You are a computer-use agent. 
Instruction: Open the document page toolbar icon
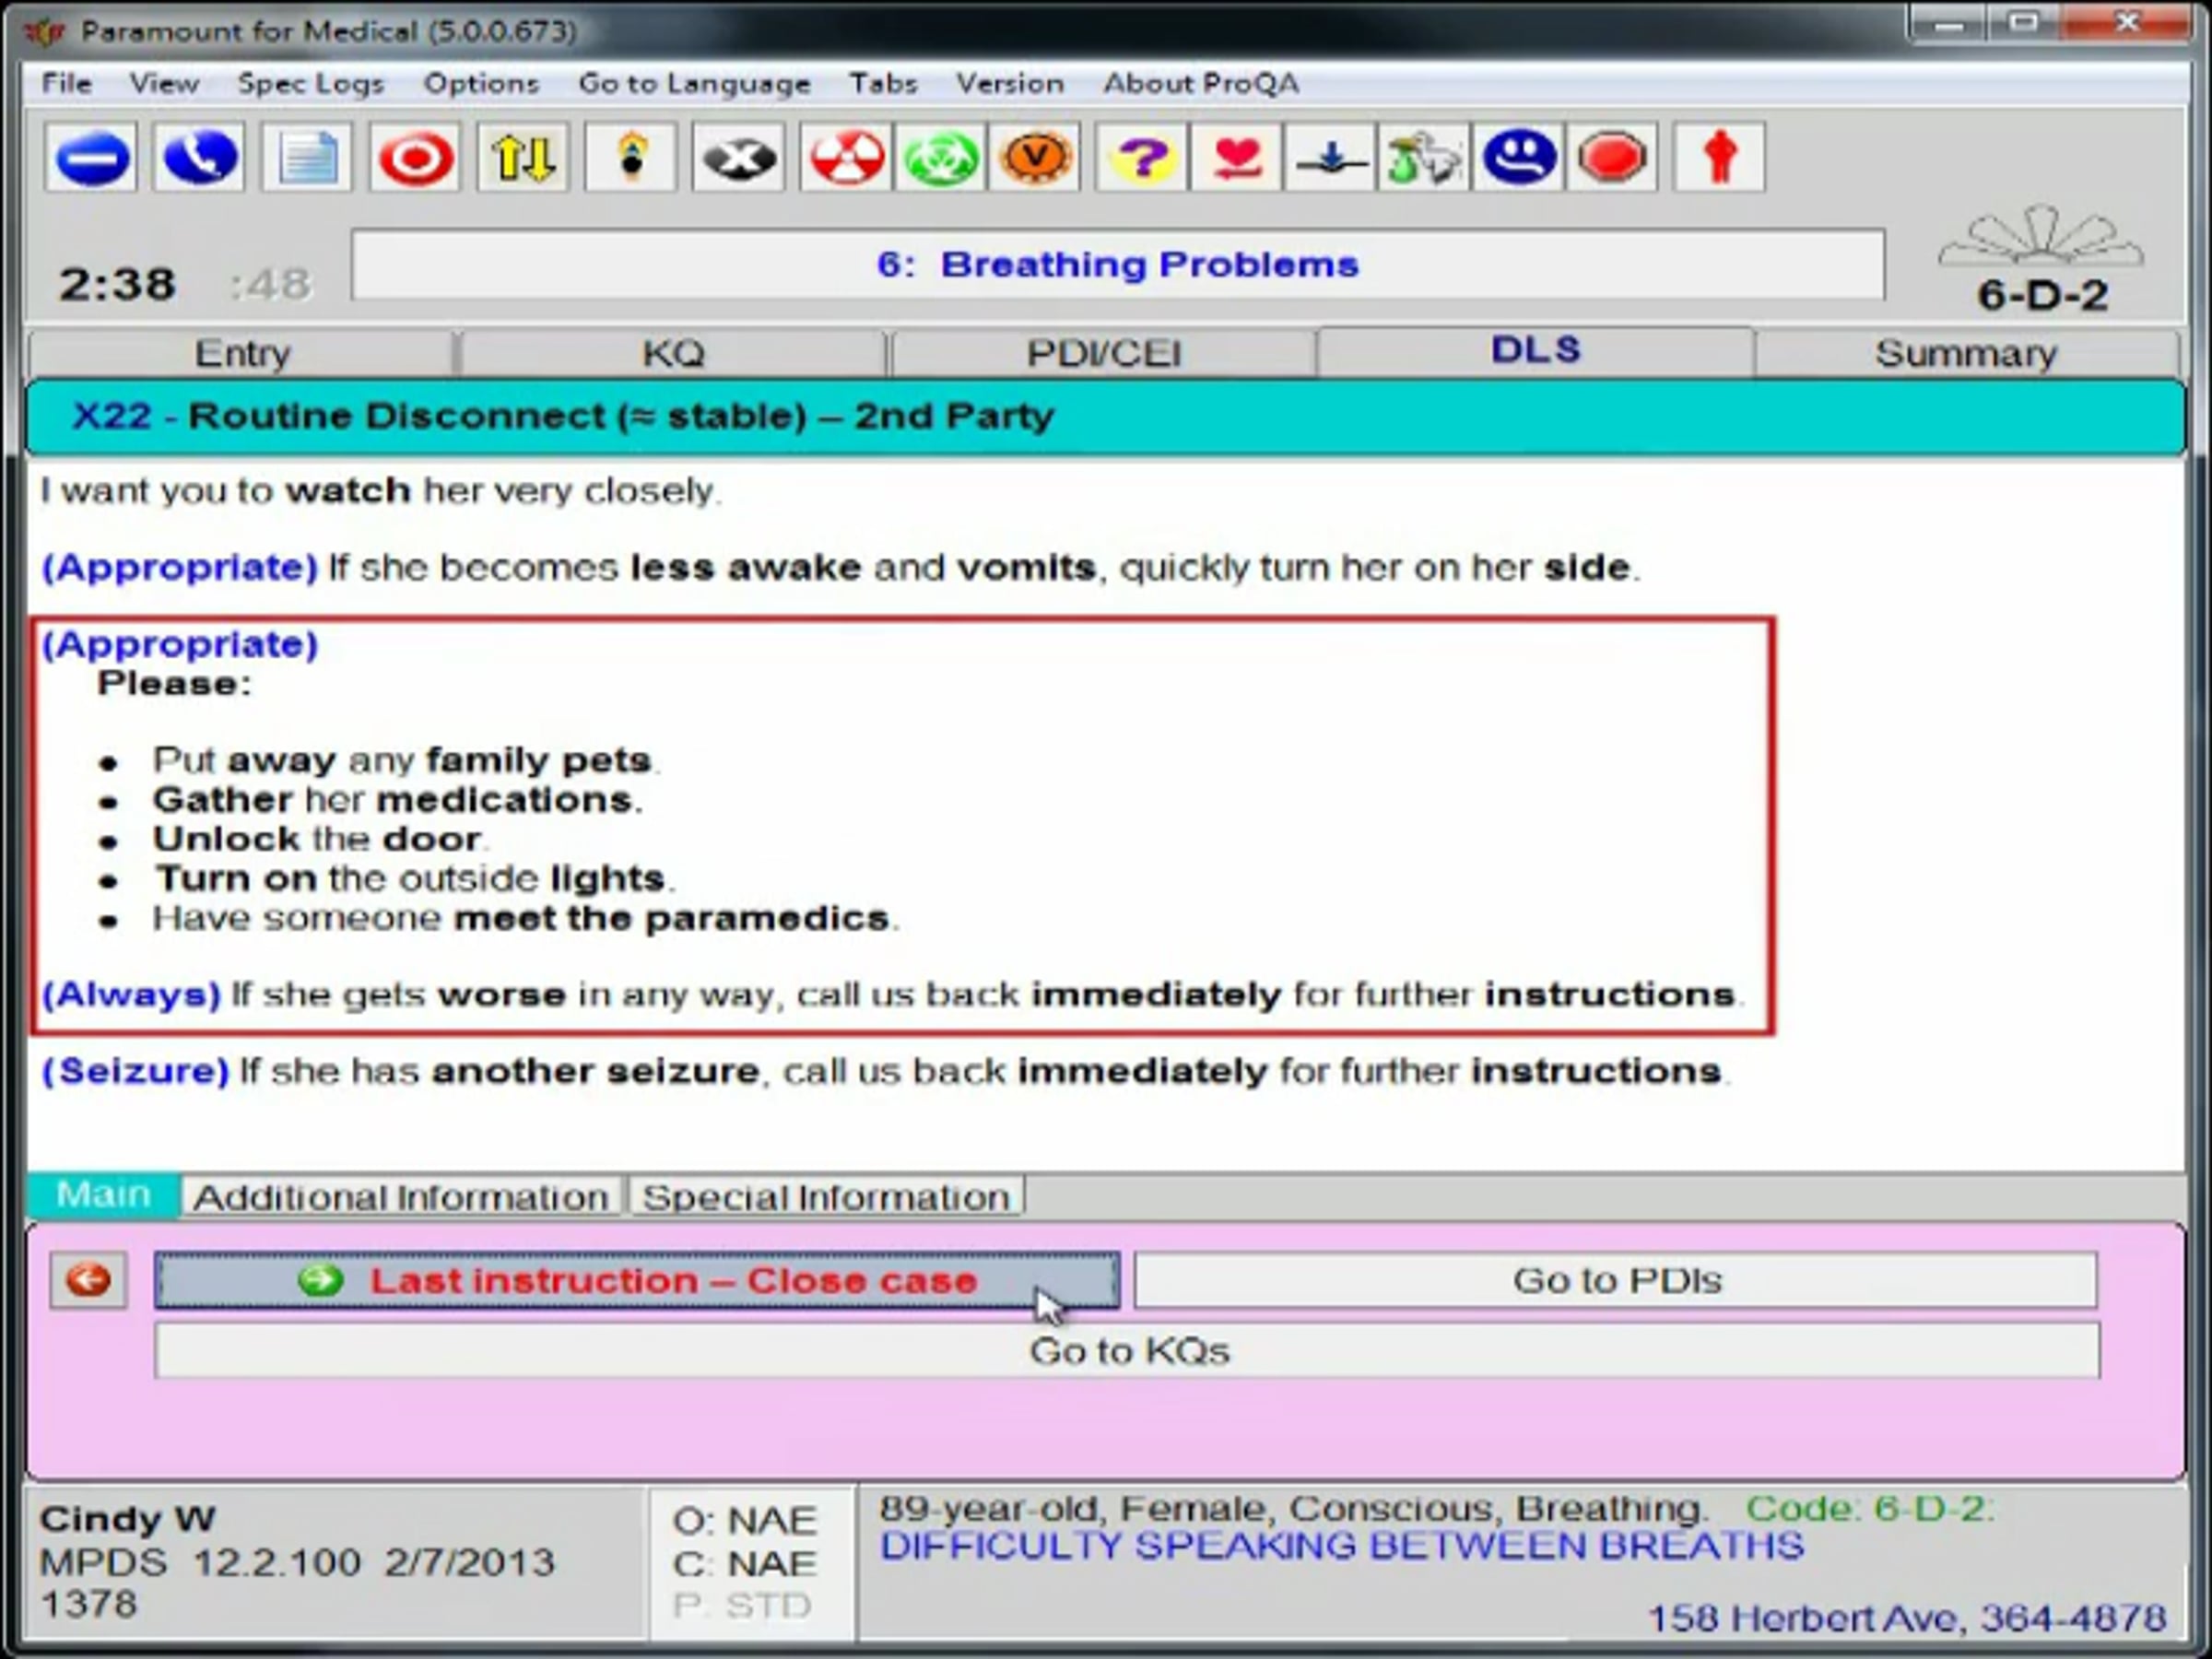[x=307, y=157]
